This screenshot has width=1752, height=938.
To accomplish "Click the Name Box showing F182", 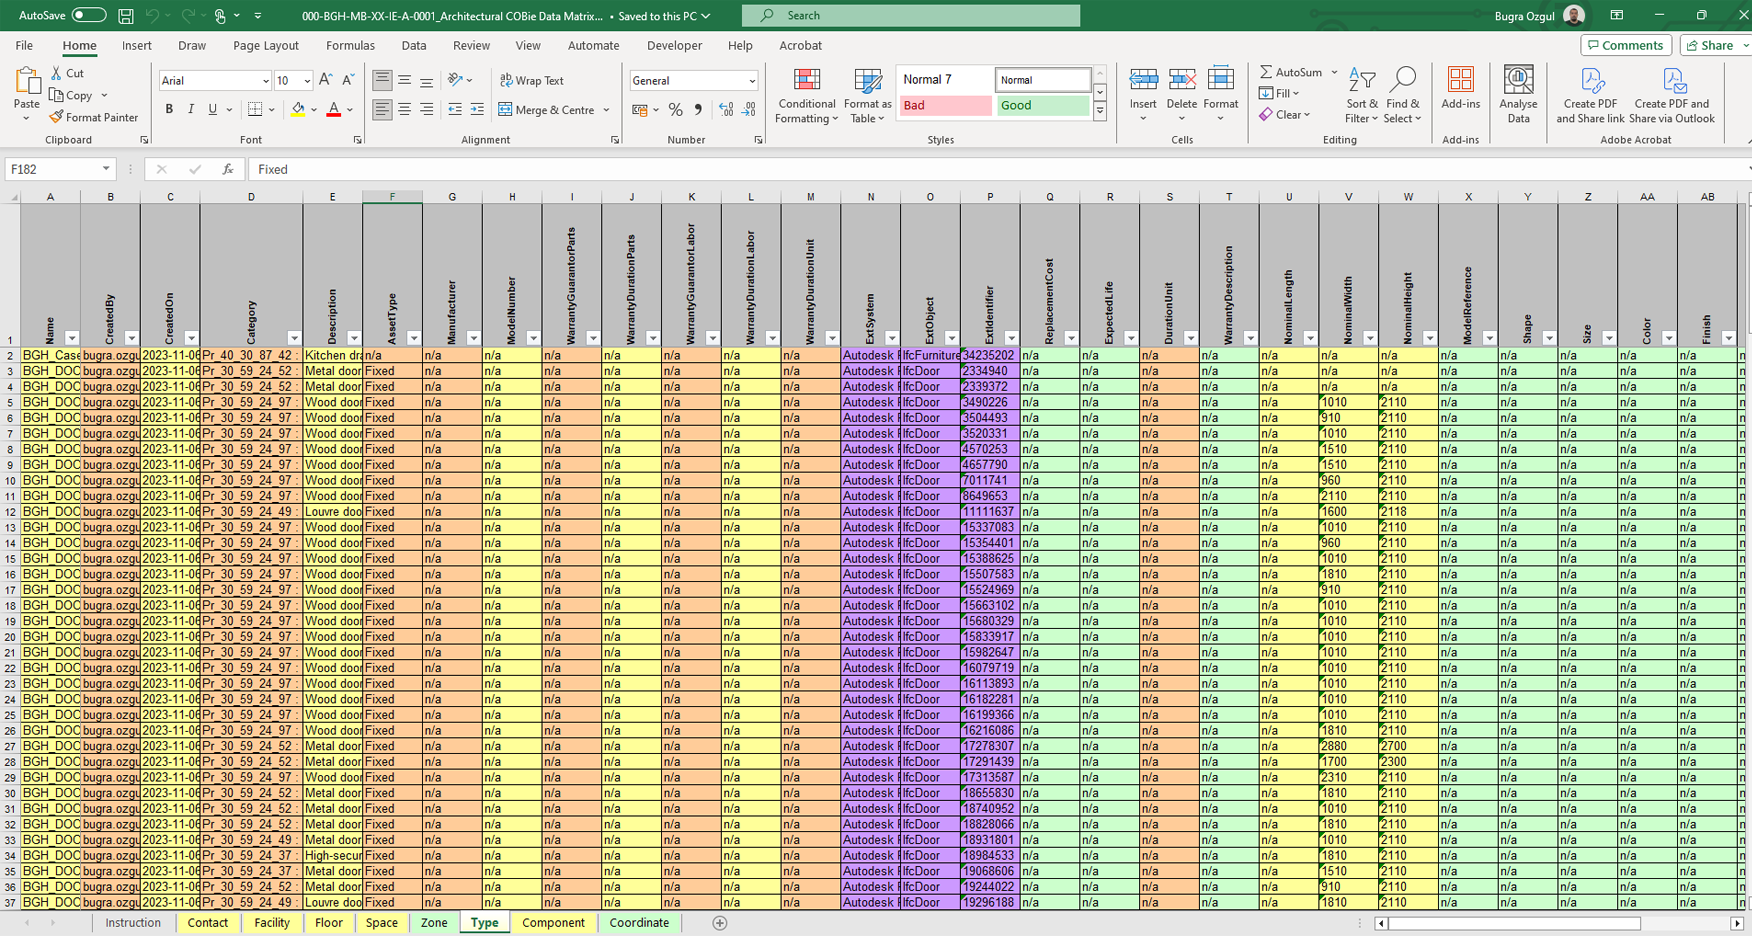I will pyautogui.click(x=52, y=169).
